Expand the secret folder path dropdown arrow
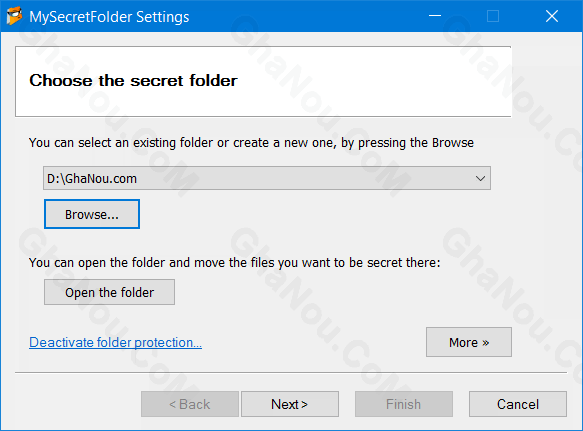 click(x=480, y=178)
